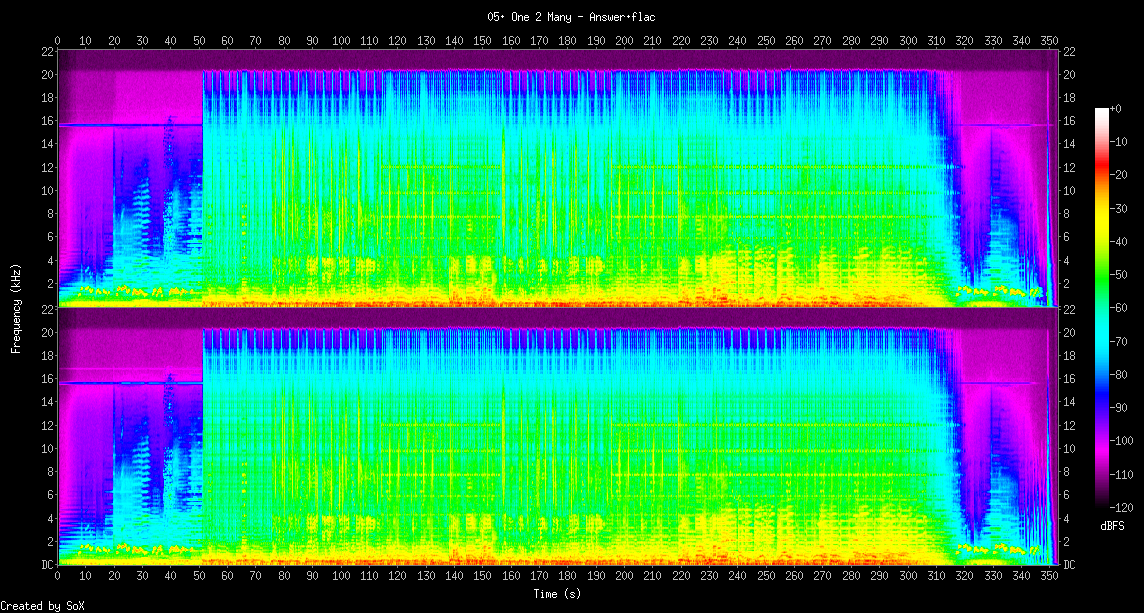The width and height of the screenshot is (1144, 613).
Task: Select the 300 second mark on the bottom time axis
Action: (x=908, y=575)
